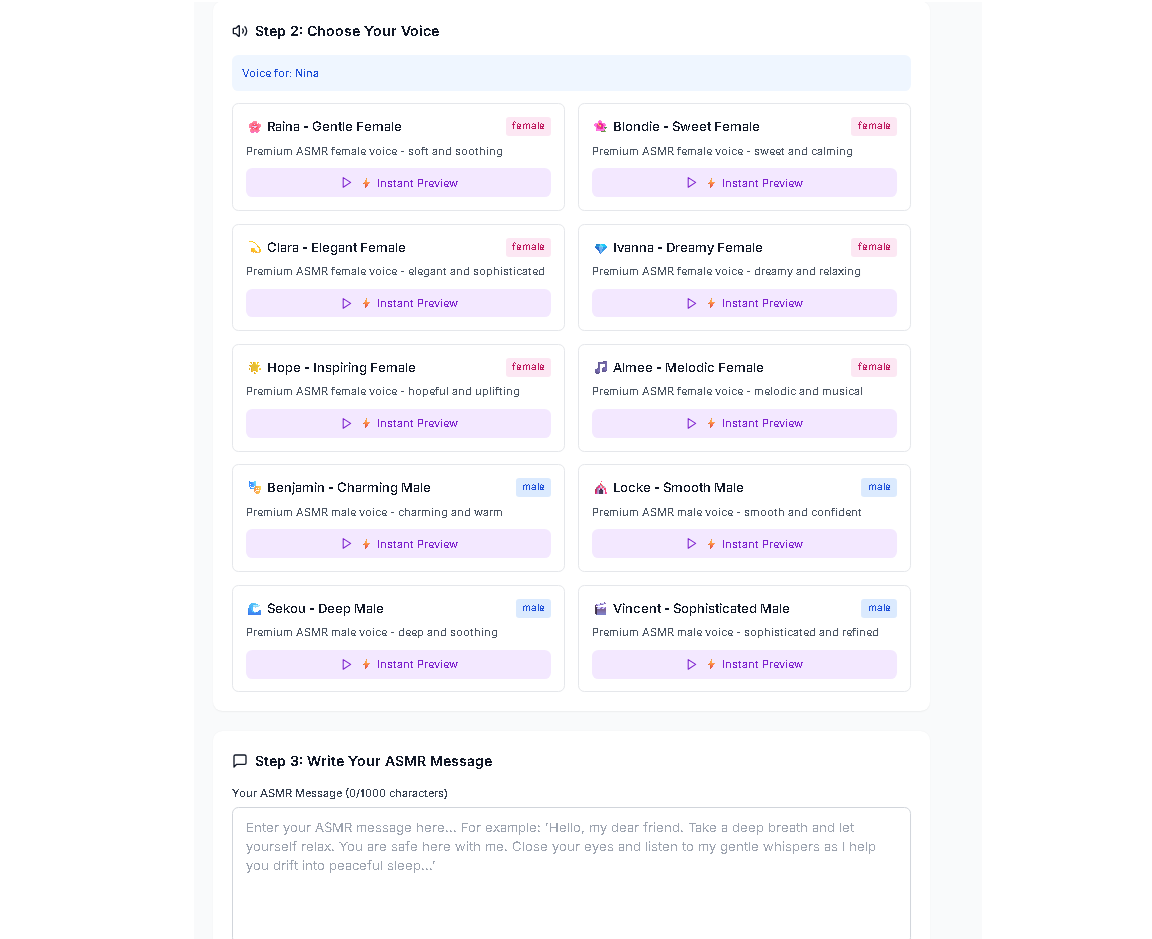The width and height of the screenshot is (1152, 939).
Task: Focus the ASMR message text area
Action: coord(572,873)
